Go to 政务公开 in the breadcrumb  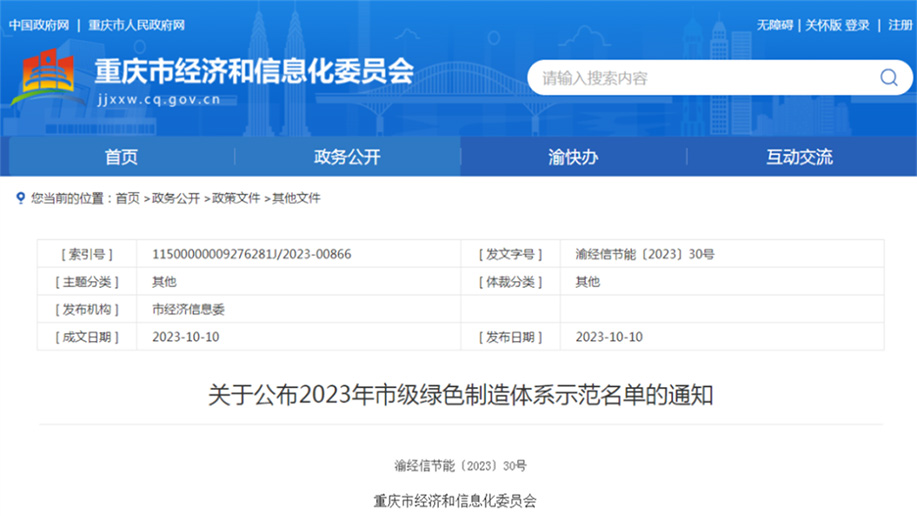(x=175, y=199)
